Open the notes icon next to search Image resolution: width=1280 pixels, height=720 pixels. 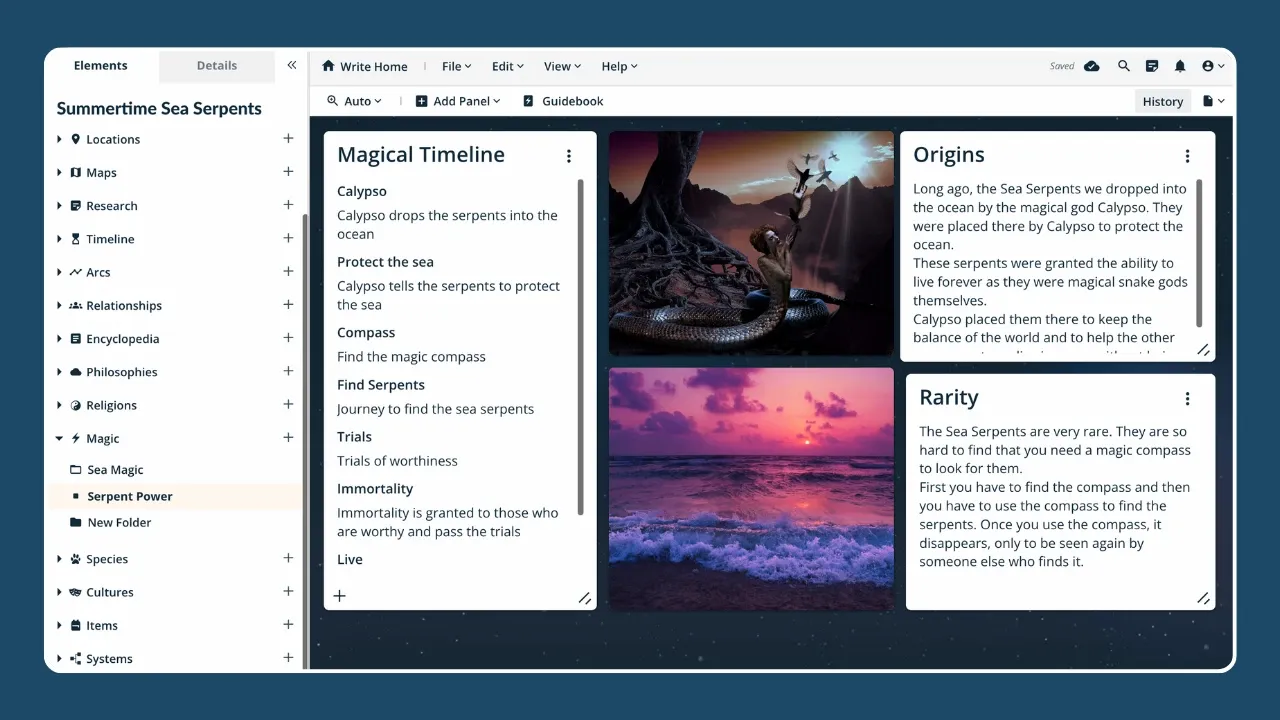[1151, 66]
